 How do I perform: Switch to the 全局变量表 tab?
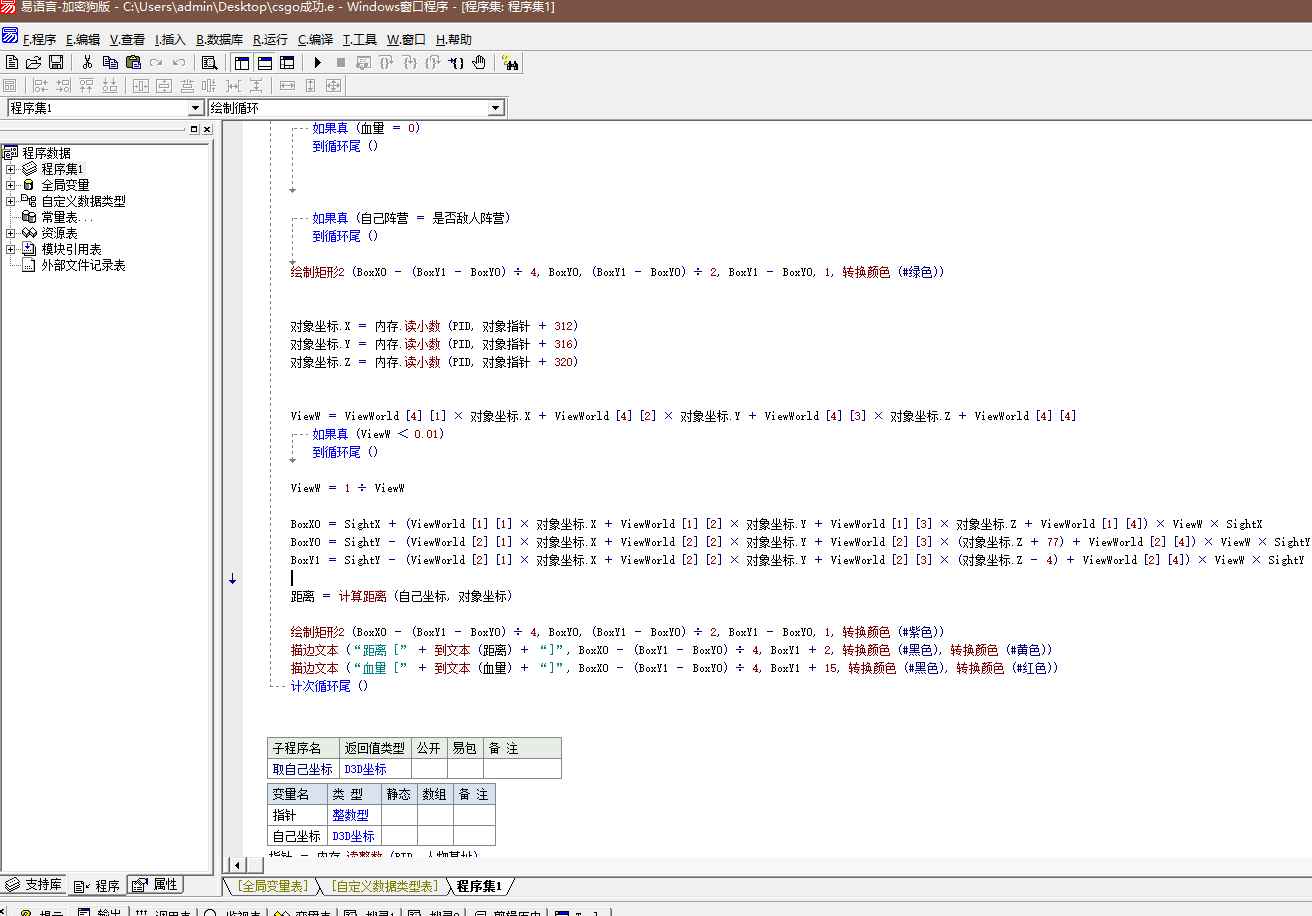(272, 886)
